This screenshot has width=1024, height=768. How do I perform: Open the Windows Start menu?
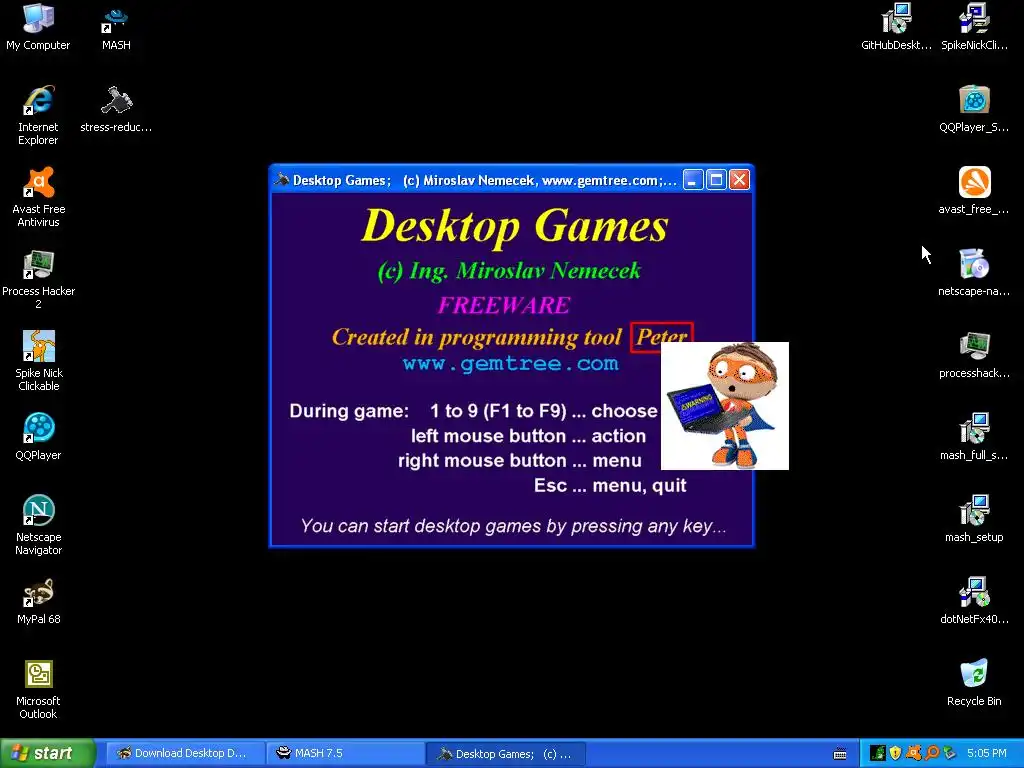[47, 754]
